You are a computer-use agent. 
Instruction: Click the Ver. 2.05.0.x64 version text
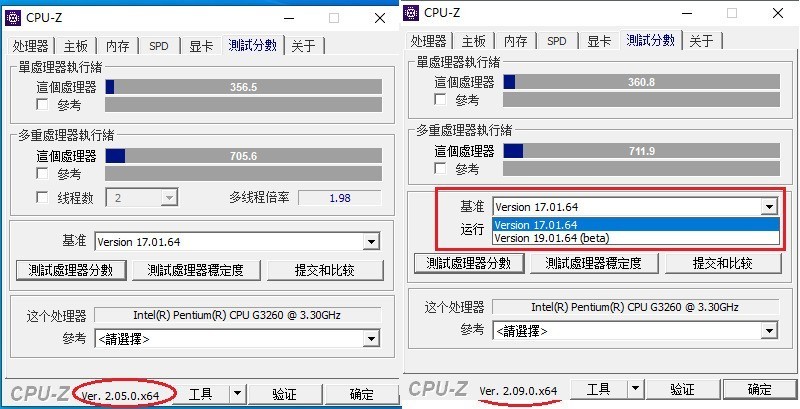point(120,395)
